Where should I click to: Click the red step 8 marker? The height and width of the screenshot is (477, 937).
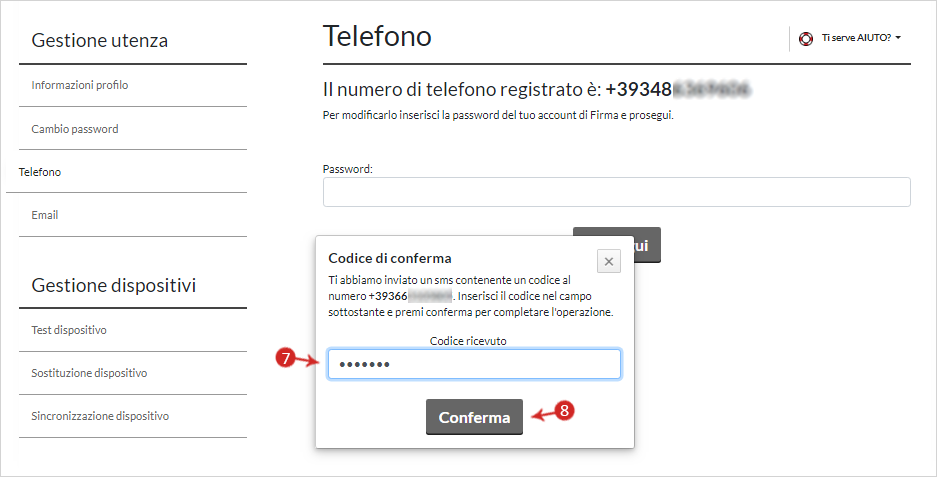[x=564, y=411]
